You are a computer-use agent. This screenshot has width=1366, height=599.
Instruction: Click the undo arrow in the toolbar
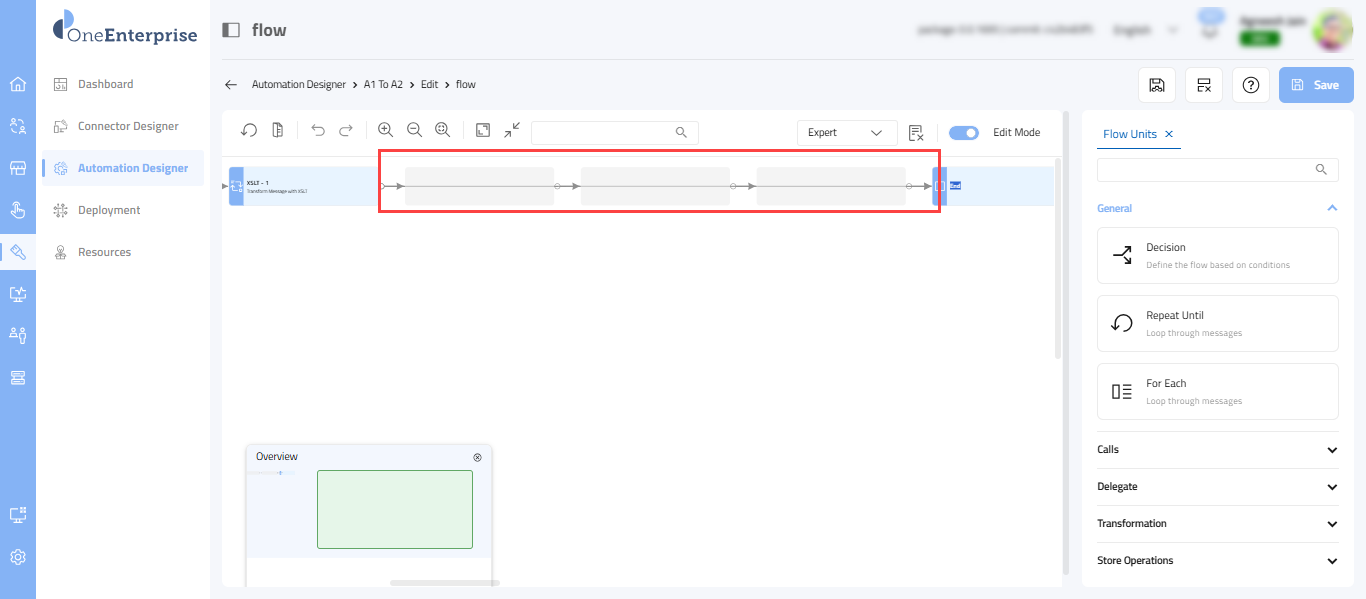(x=318, y=131)
